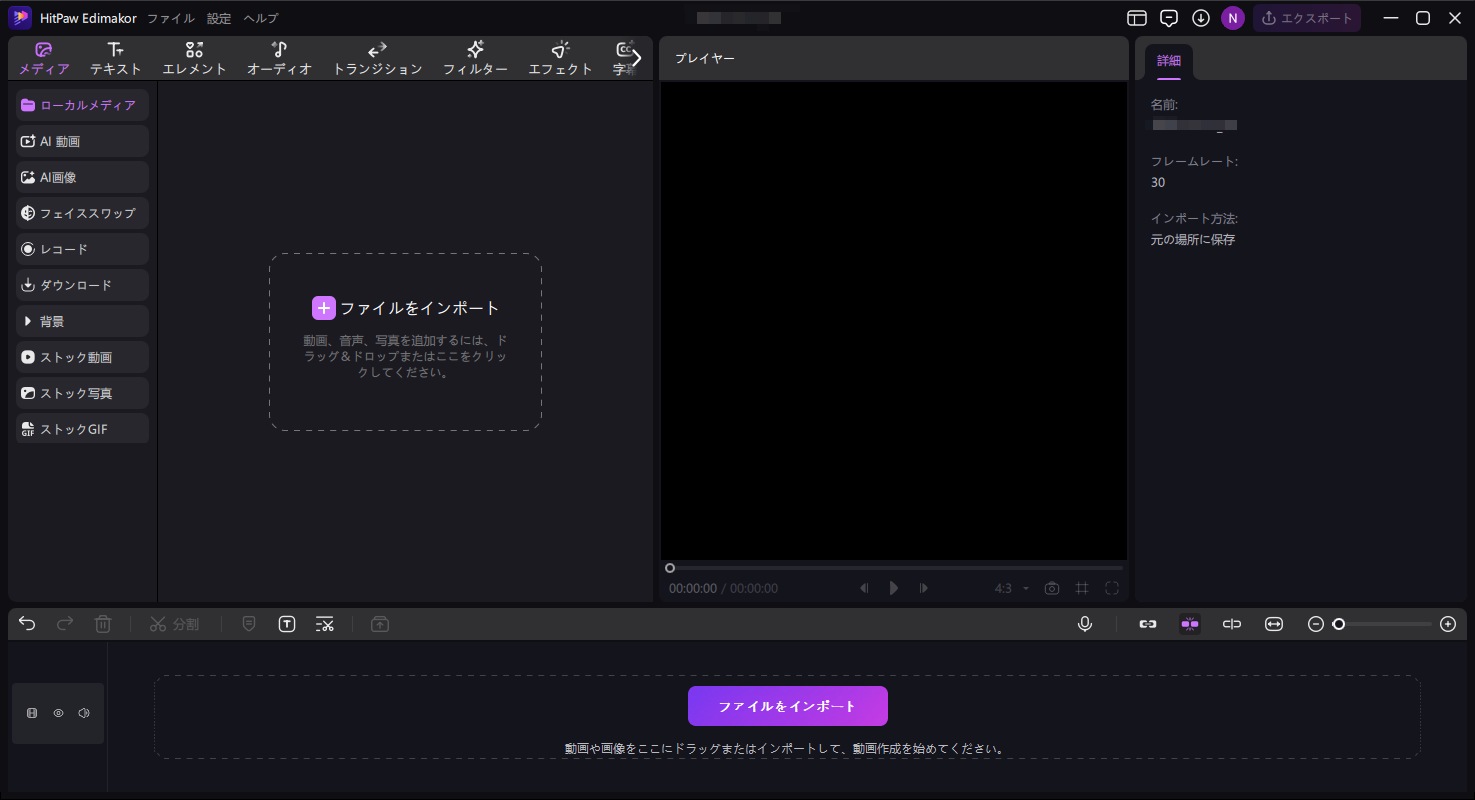Select the レコード (Record) tool in sidebar
This screenshot has height=800, width=1475.
click(62, 249)
